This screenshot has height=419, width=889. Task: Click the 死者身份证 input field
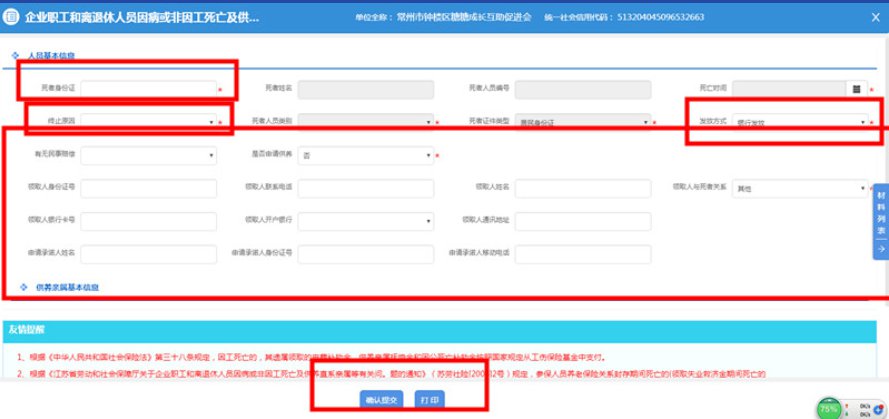[149, 90]
